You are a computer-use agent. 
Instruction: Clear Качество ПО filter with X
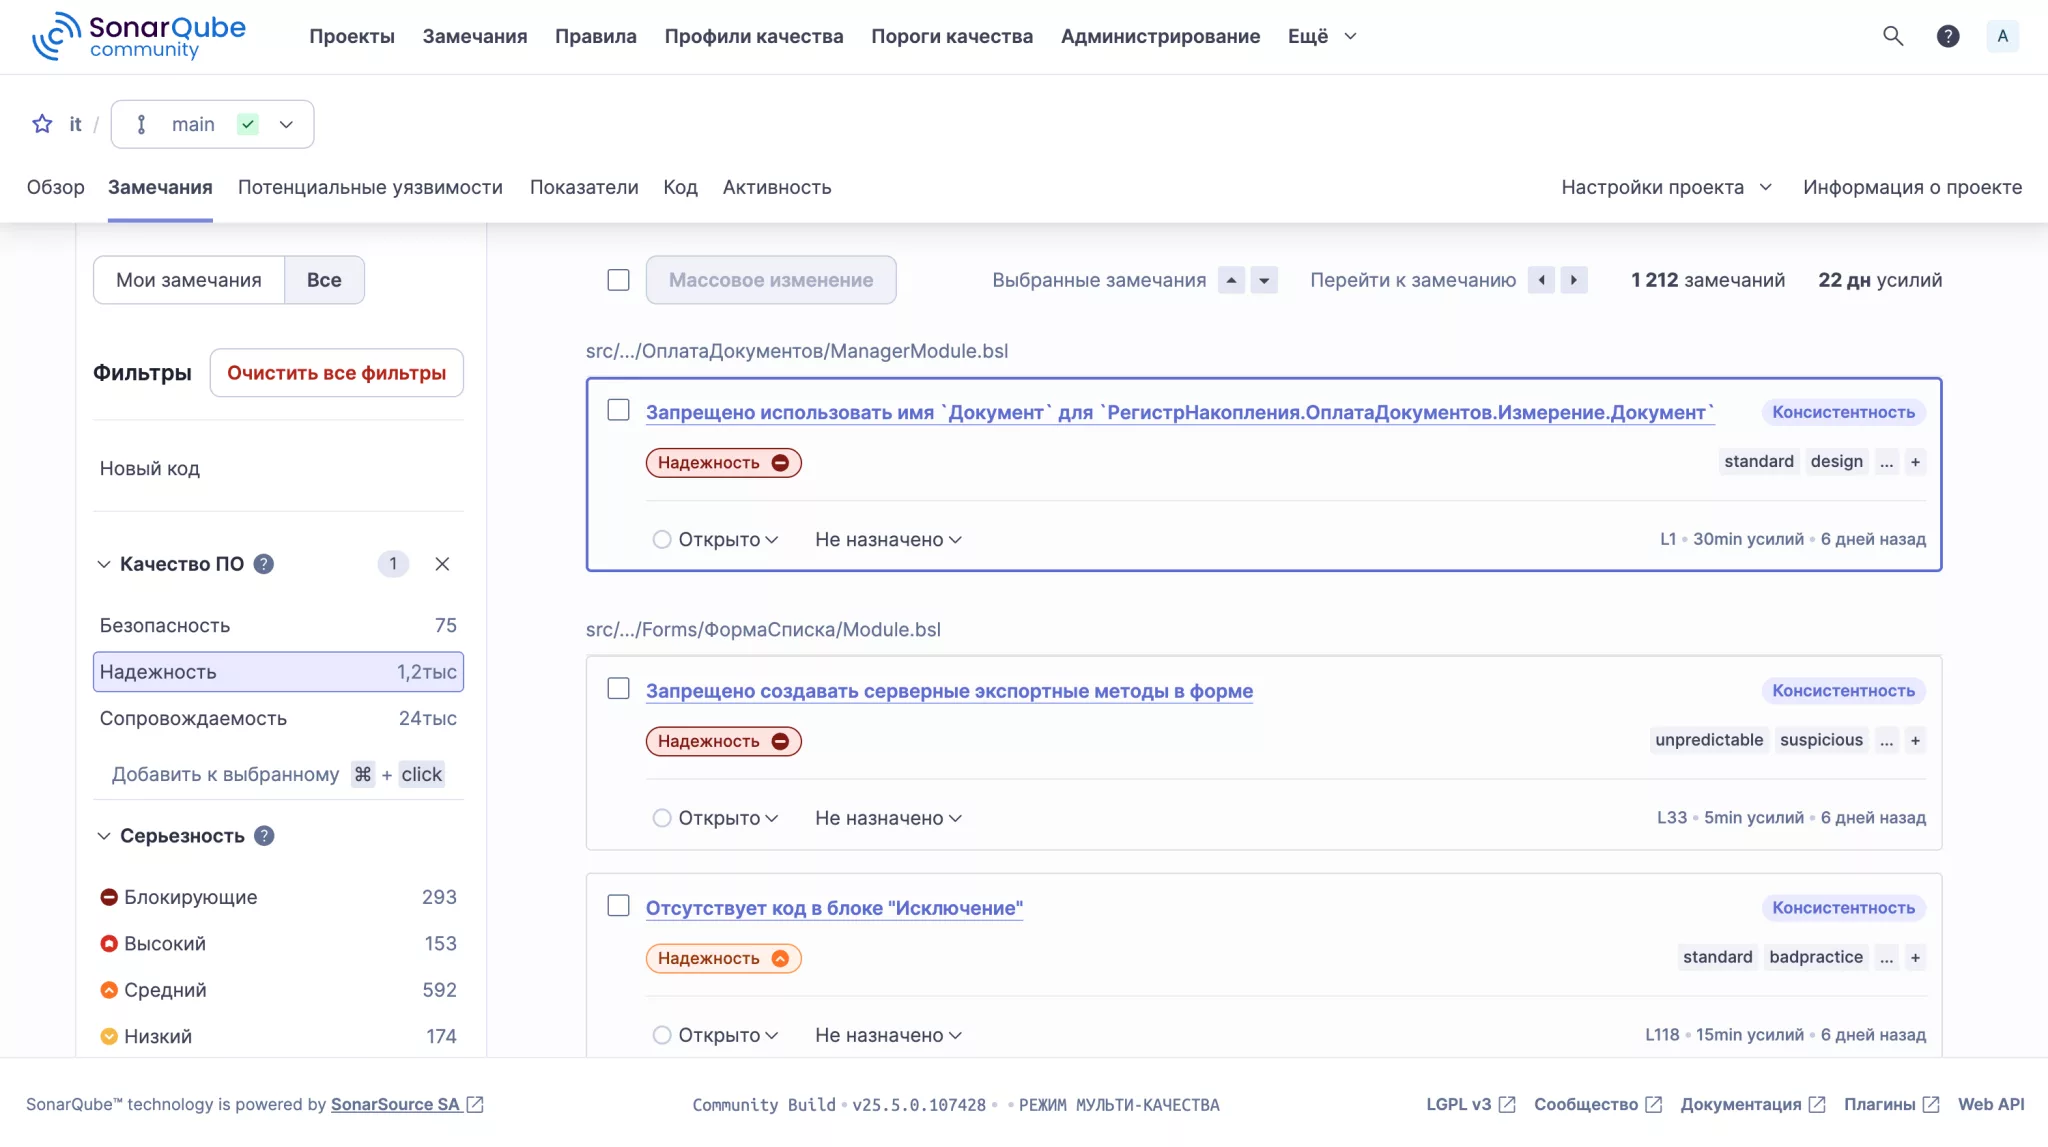pyautogui.click(x=442, y=564)
